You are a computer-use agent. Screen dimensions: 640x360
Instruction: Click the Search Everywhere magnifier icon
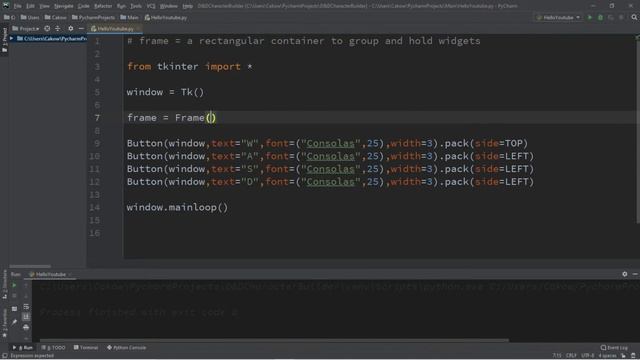pos(634,18)
